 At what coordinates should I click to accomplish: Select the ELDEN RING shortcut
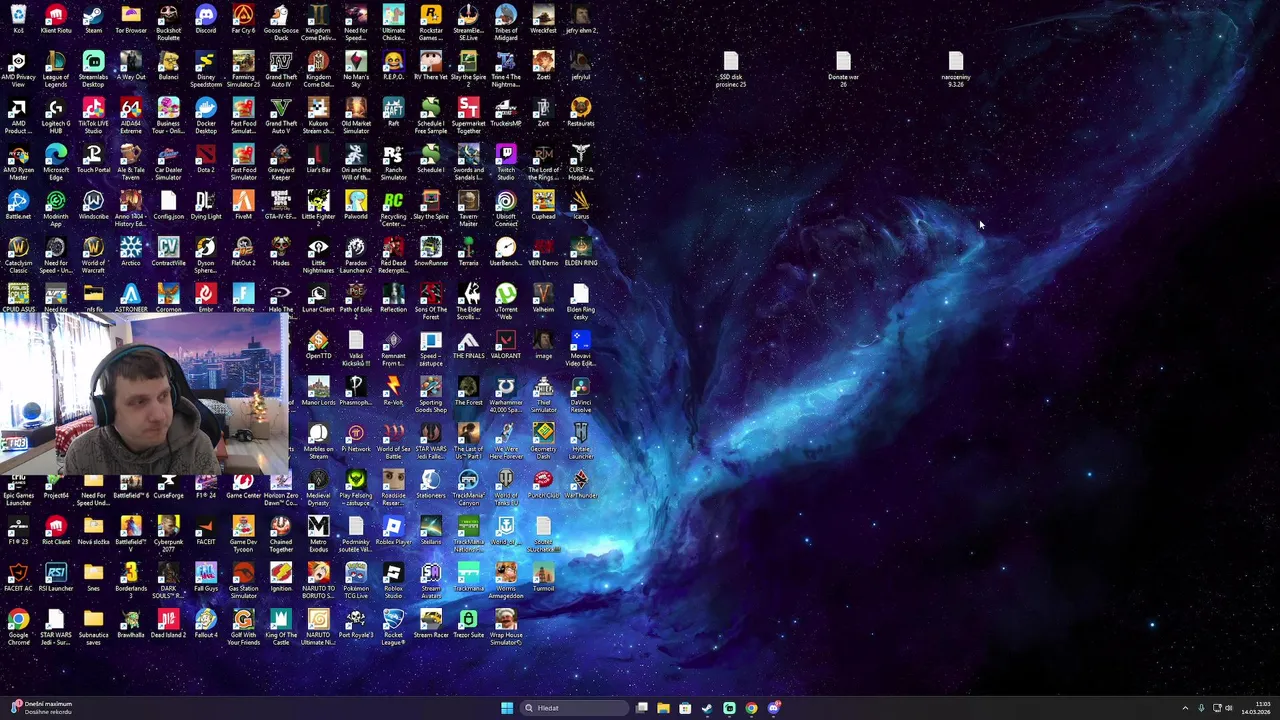pos(581,252)
